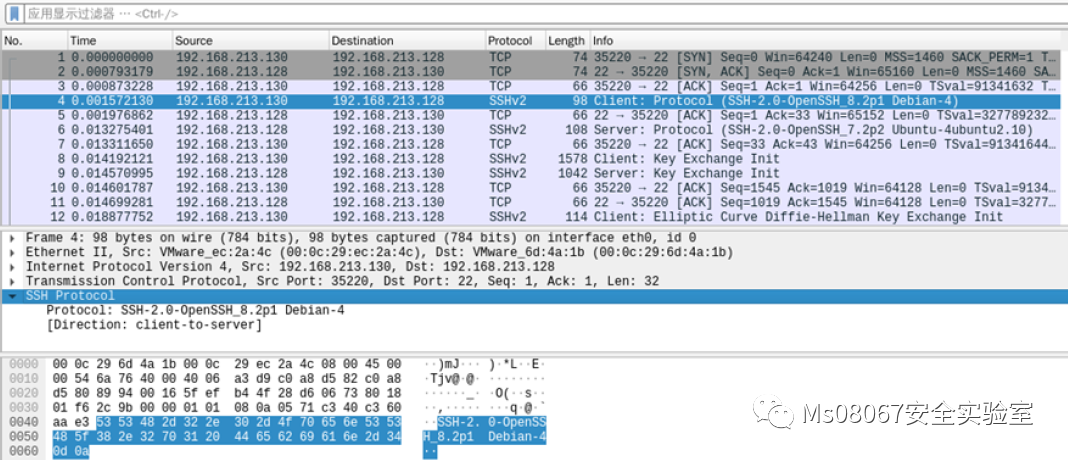The height and width of the screenshot is (460, 1068).
Task: Select packet 2 SYN, ACK row
Action: pyautogui.click(x=531, y=72)
